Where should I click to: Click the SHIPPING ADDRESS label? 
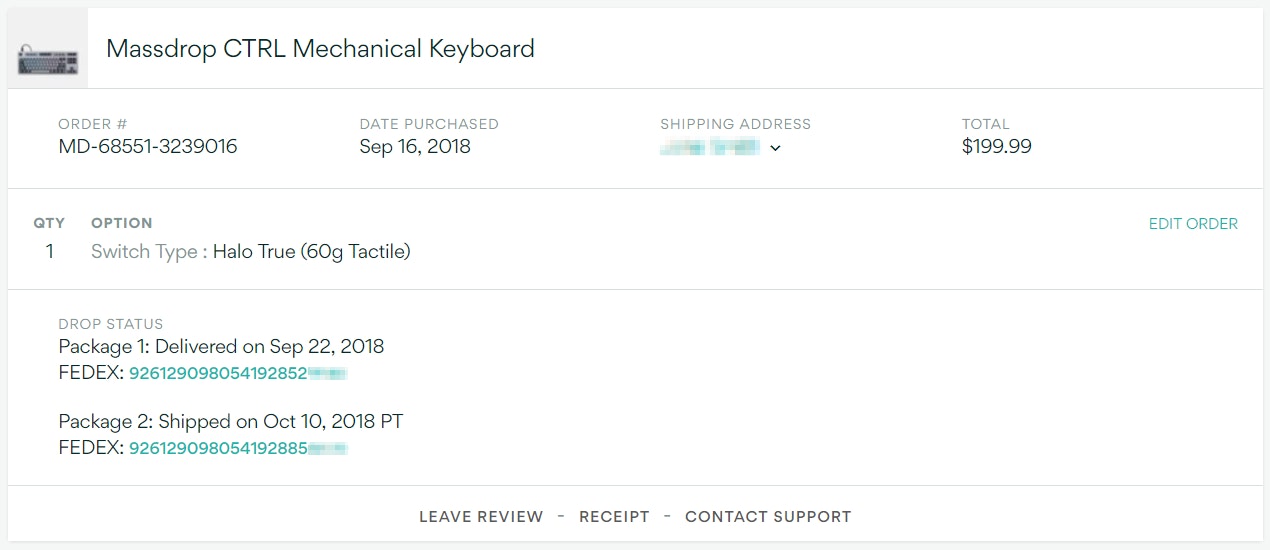735,124
